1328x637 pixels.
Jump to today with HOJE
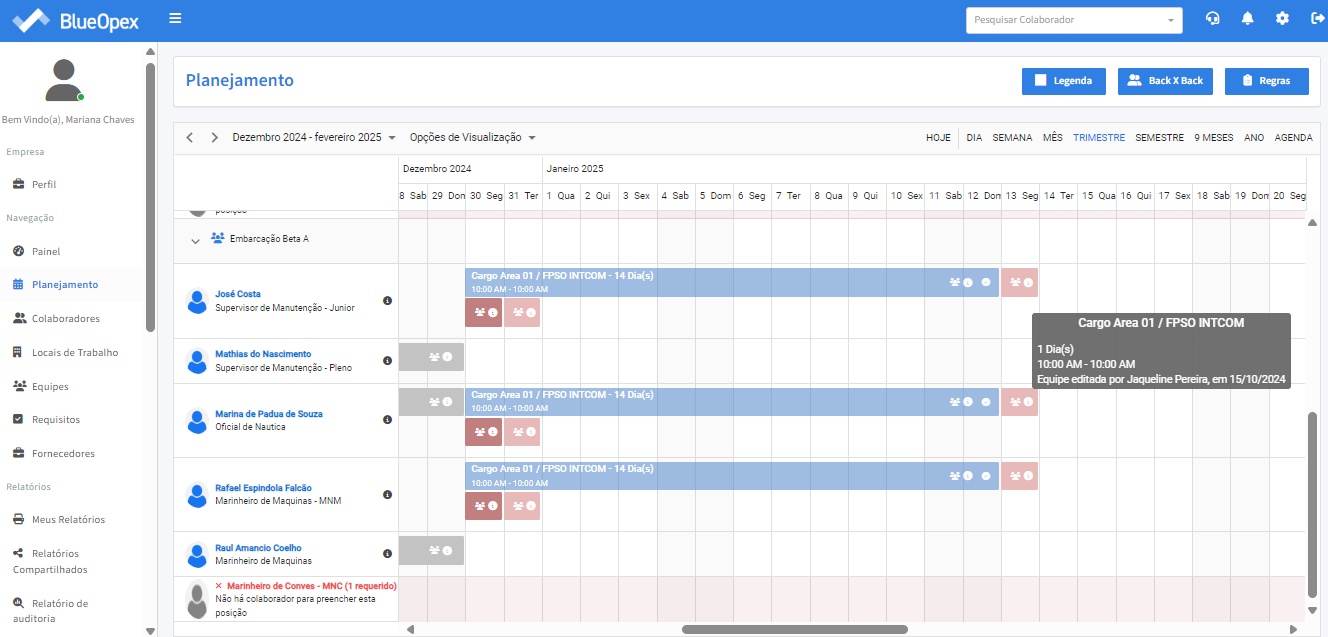click(x=938, y=138)
